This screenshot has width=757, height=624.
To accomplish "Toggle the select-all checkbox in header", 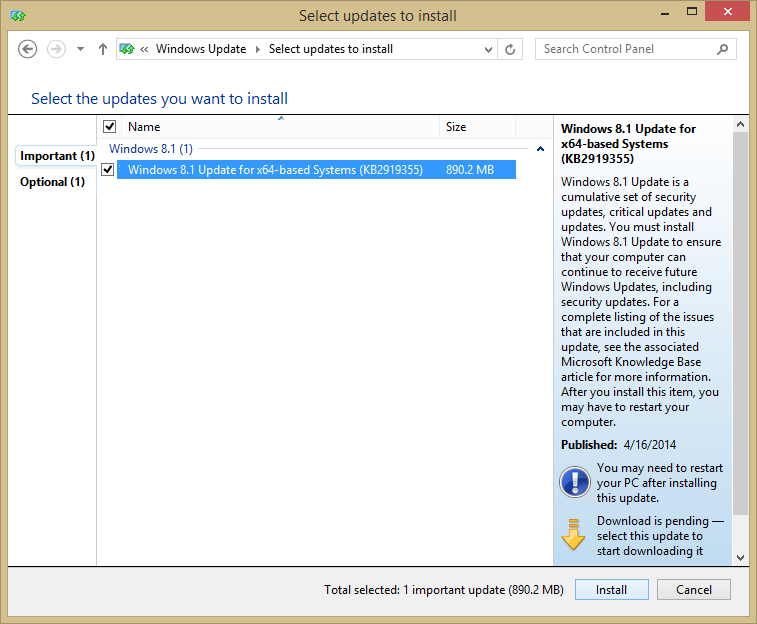I will coord(110,126).
